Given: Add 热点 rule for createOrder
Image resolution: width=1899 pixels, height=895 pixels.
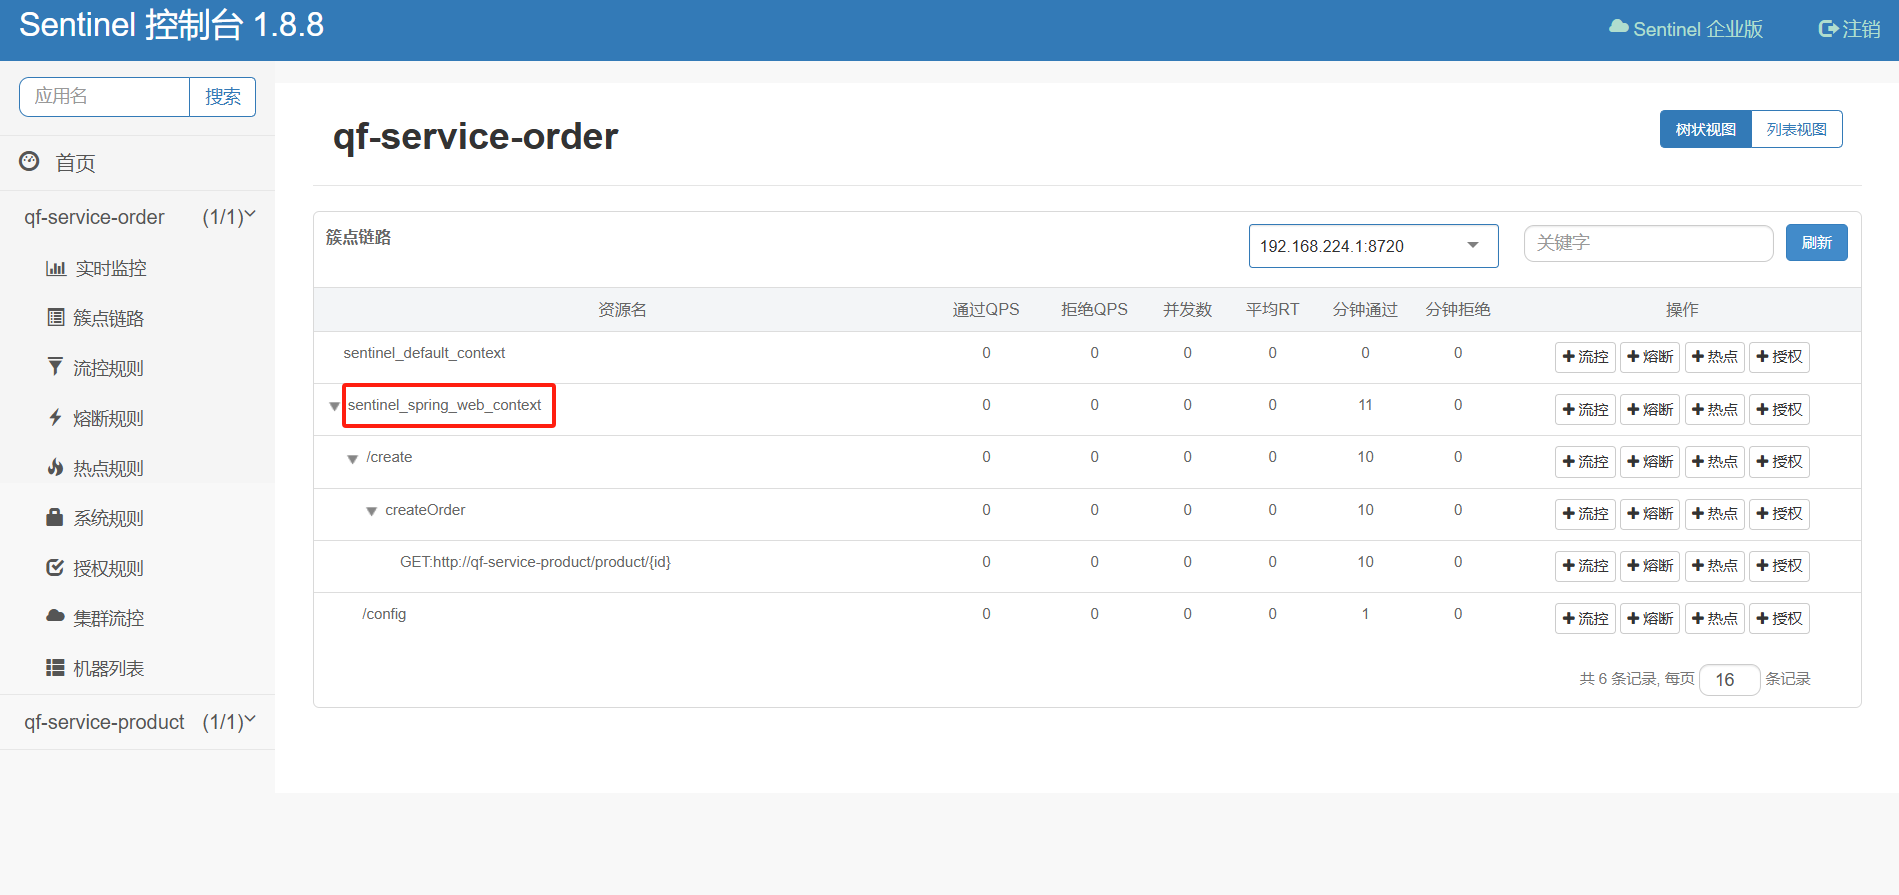Looking at the screenshot, I should pos(1715,514).
